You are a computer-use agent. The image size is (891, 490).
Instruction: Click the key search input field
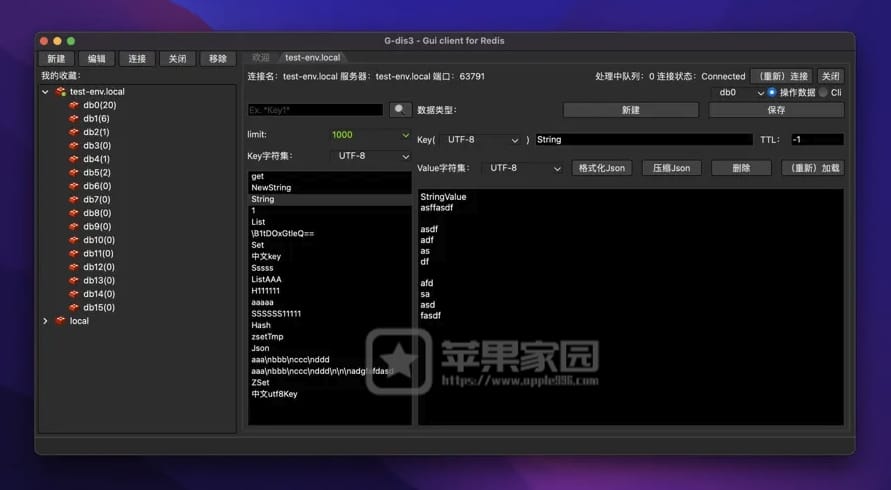pyautogui.click(x=315, y=110)
